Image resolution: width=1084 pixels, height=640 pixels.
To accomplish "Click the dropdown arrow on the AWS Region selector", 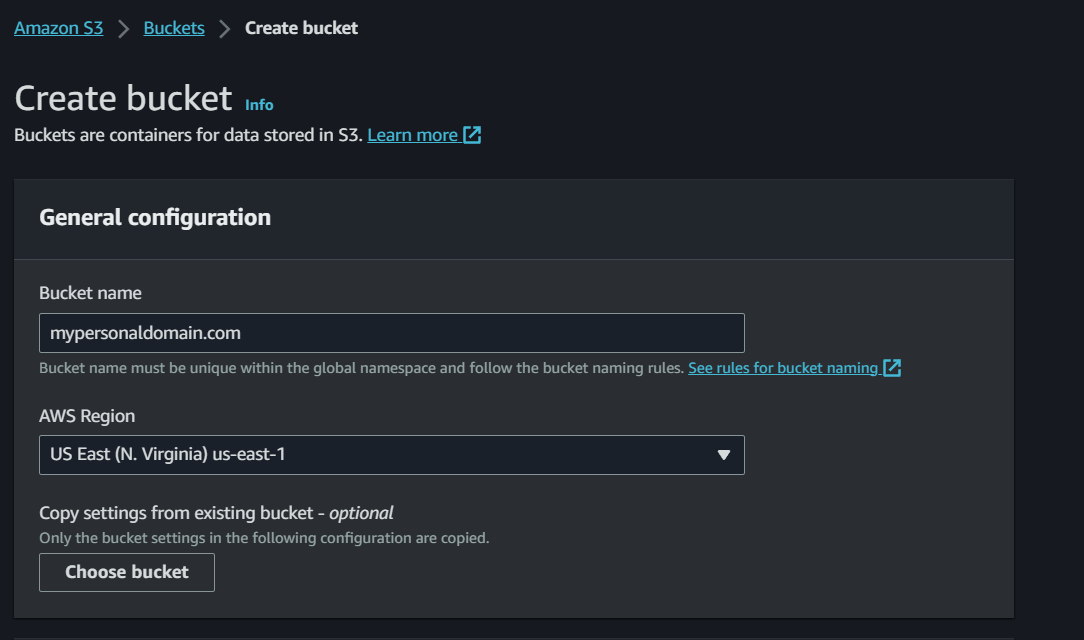I will [725, 455].
